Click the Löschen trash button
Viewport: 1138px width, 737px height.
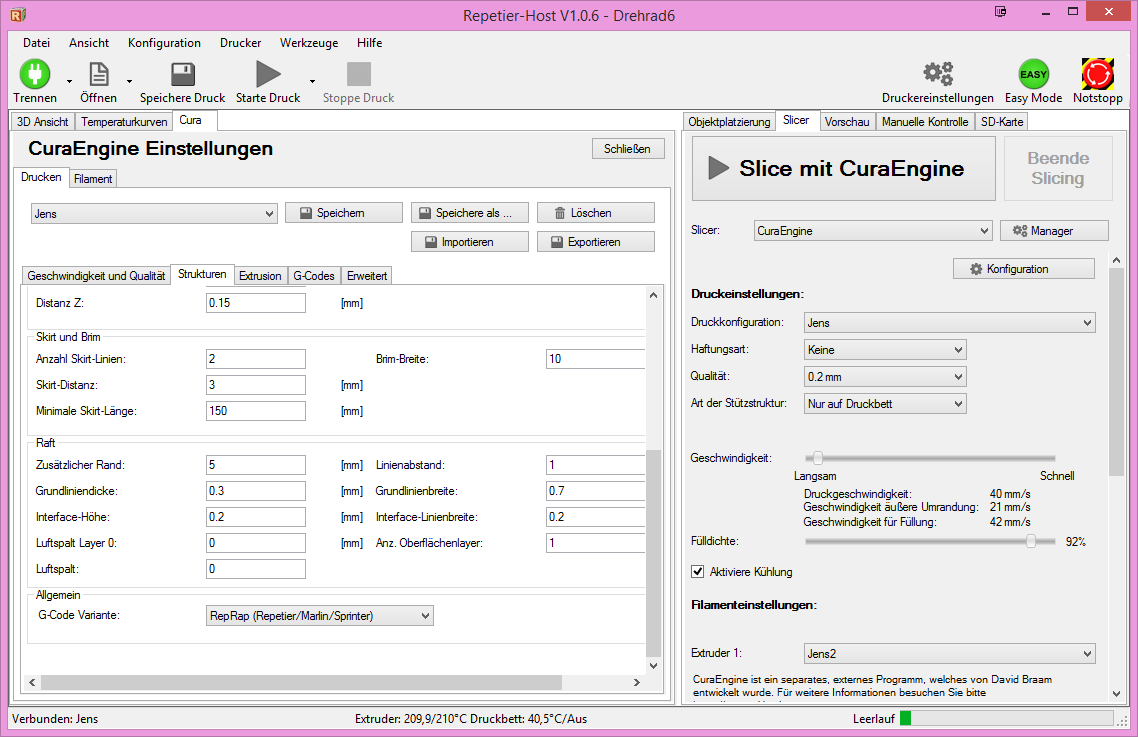[x=595, y=213]
